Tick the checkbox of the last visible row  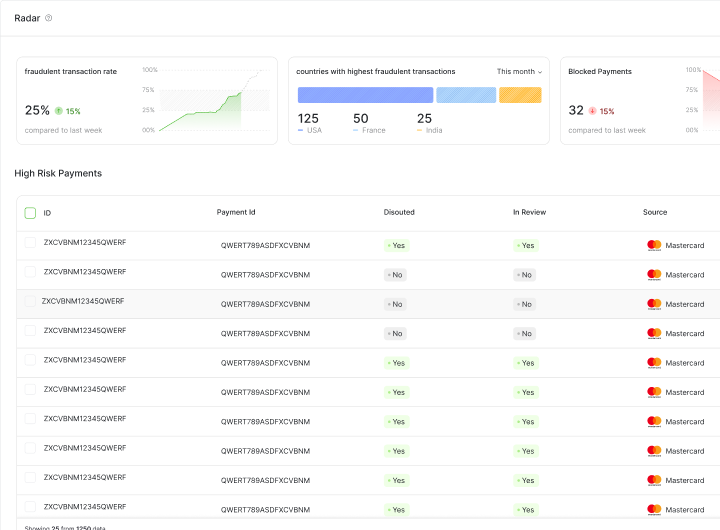coord(30,507)
